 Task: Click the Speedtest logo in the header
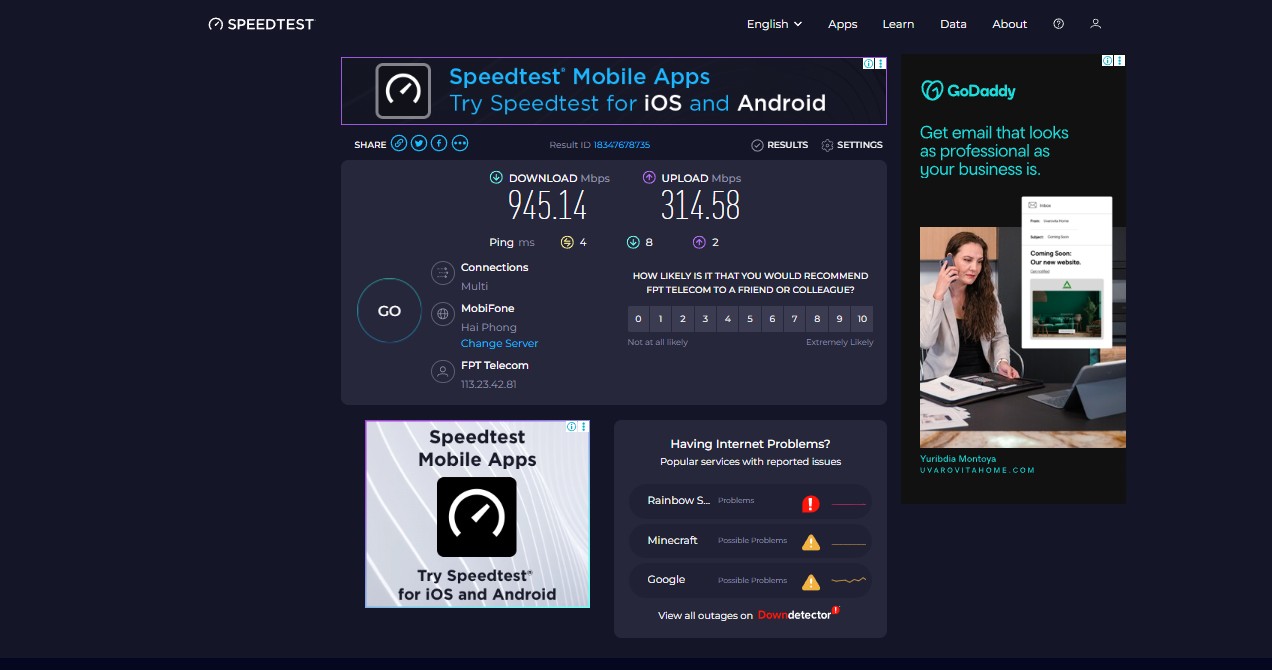260,23
